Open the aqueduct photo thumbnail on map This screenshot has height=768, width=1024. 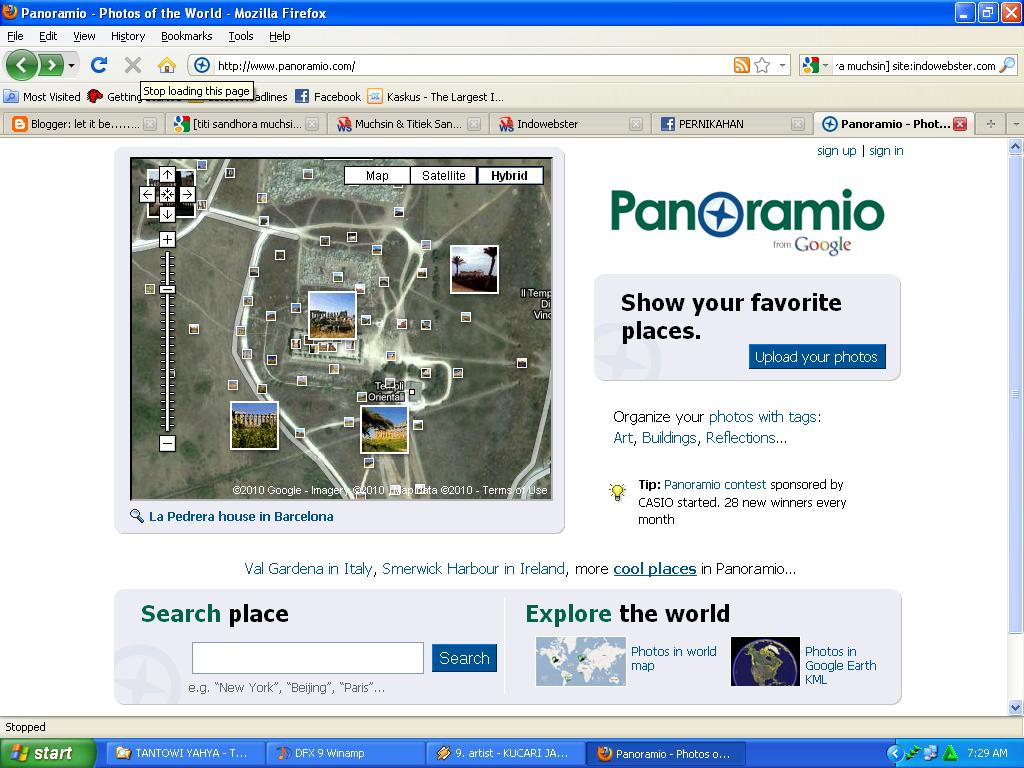pyautogui.click(x=255, y=426)
